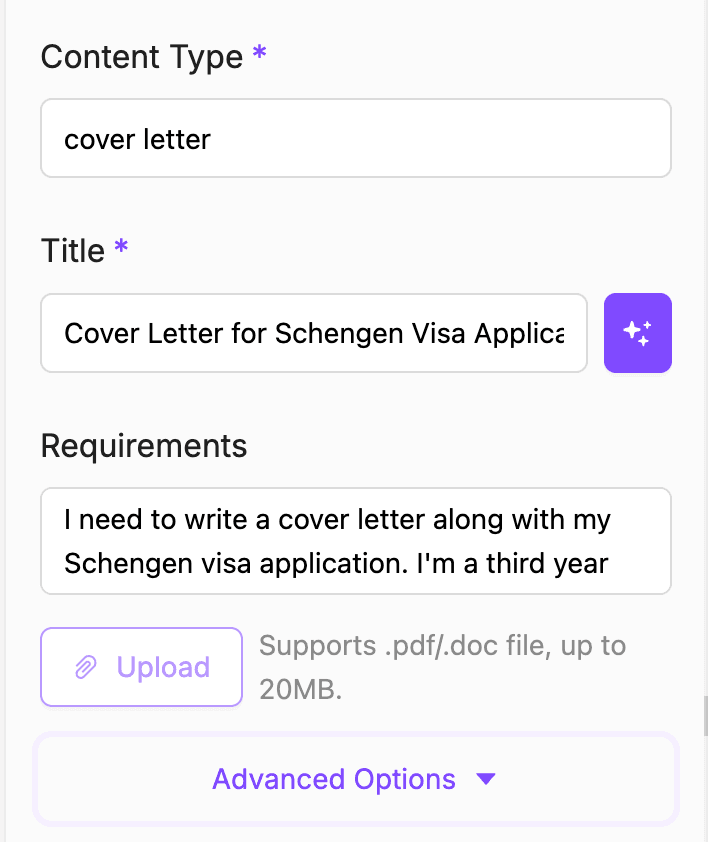The height and width of the screenshot is (842, 714).
Task: Click the paperclip icon on Upload
Action: coord(87,668)
